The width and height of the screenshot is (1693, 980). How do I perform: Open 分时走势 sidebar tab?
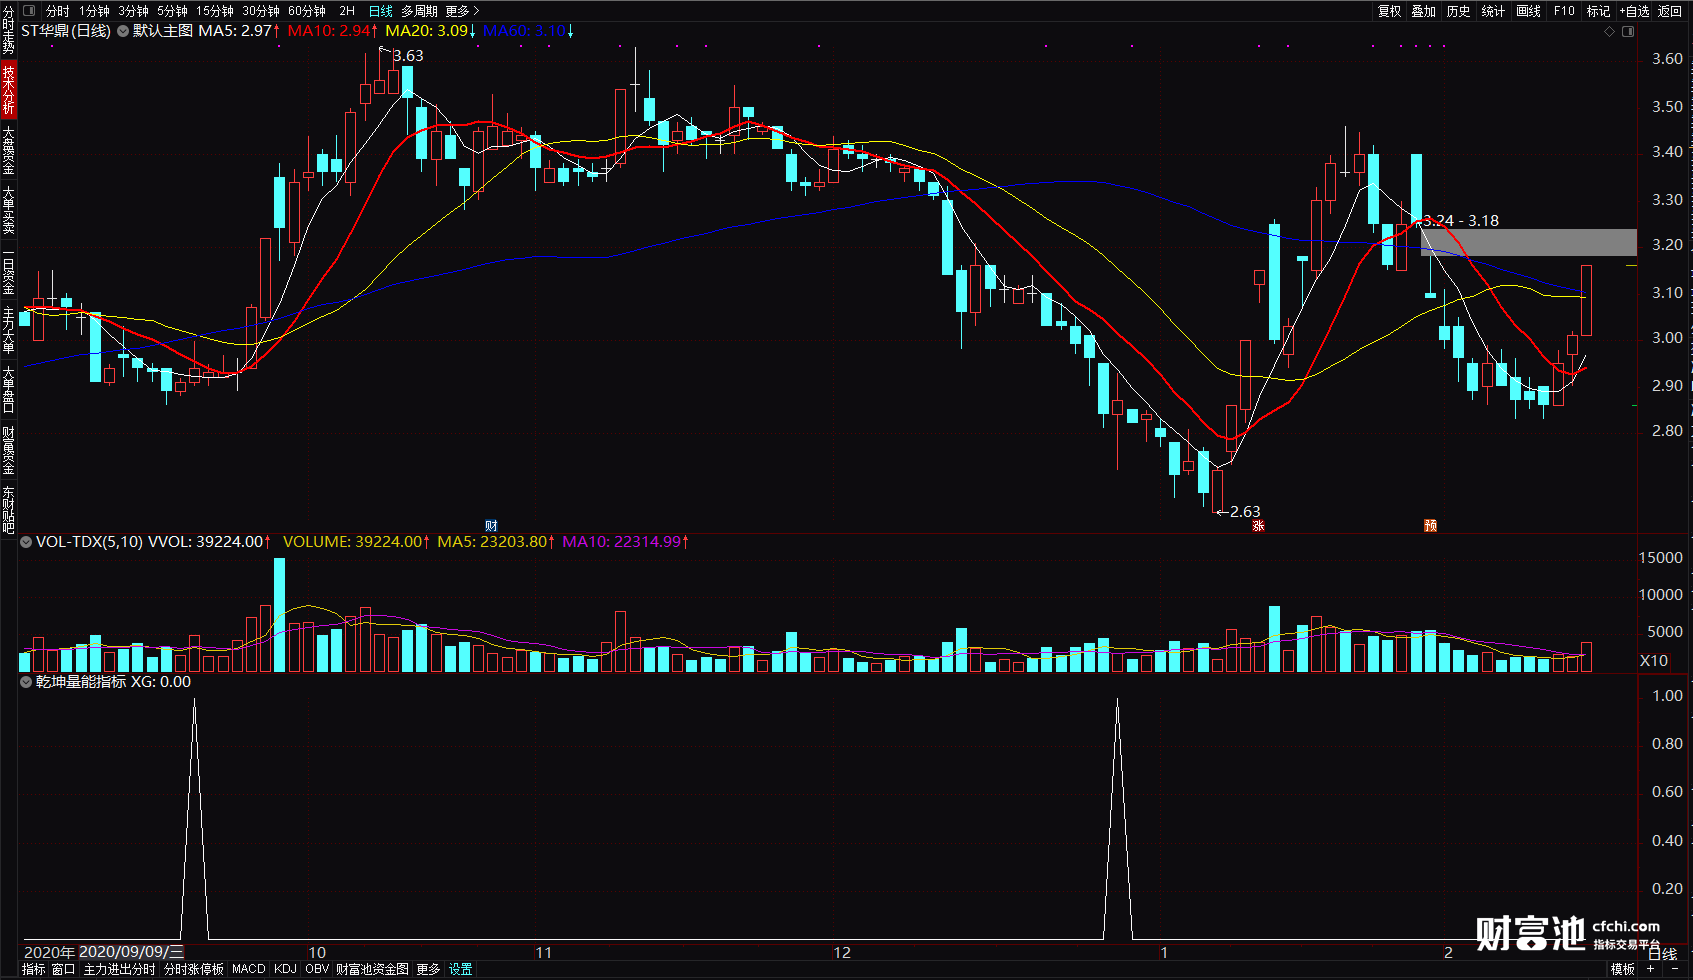click(8, 30)
